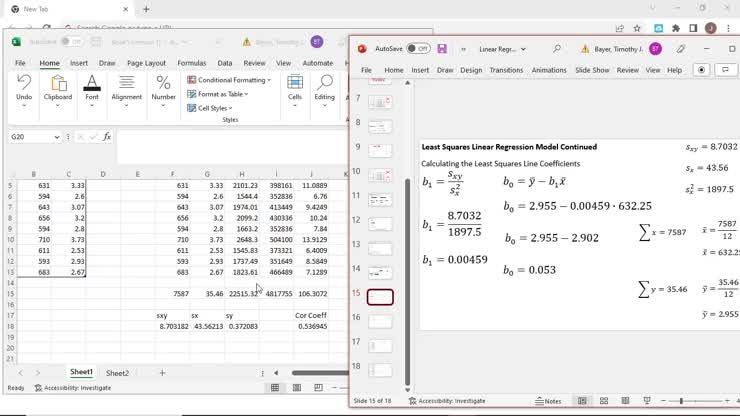
Task: Toggle AutoSave switch in PowerPoint
Action: click(x=417, y=48)
